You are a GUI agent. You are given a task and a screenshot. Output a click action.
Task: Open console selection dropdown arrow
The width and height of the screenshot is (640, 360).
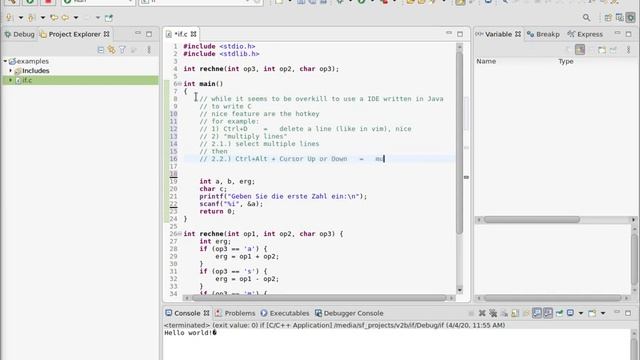click(581, 313)
